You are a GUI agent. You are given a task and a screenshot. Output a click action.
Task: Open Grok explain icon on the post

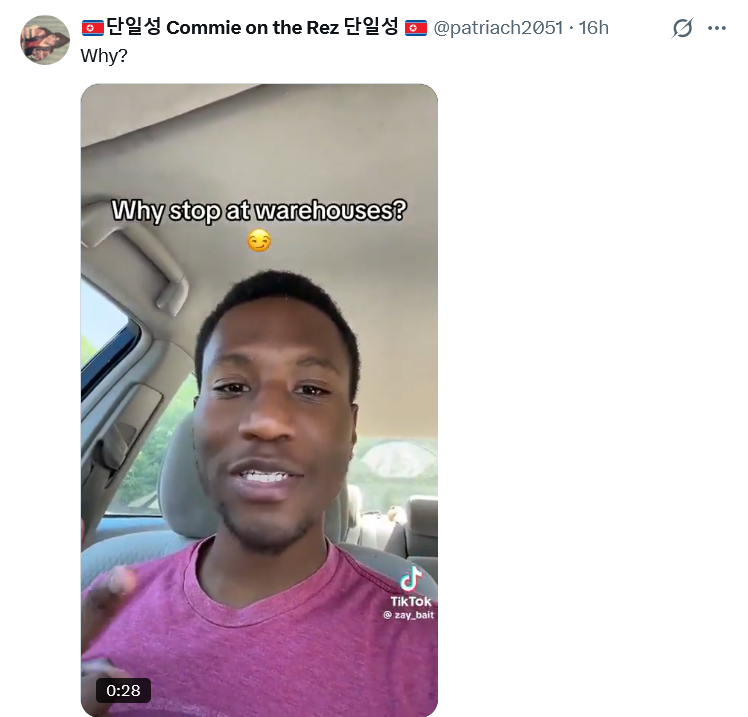click(682, 28)
